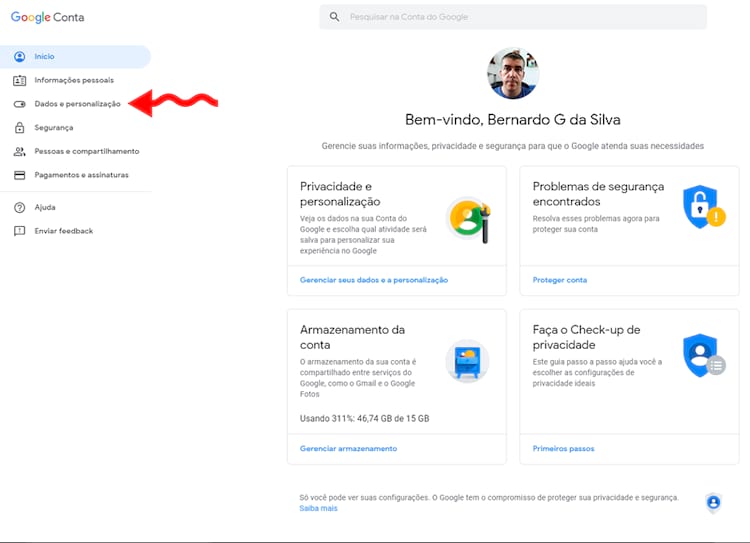750x543 pixels.
Task: Click the profile photo avatar
Action: 513,74
